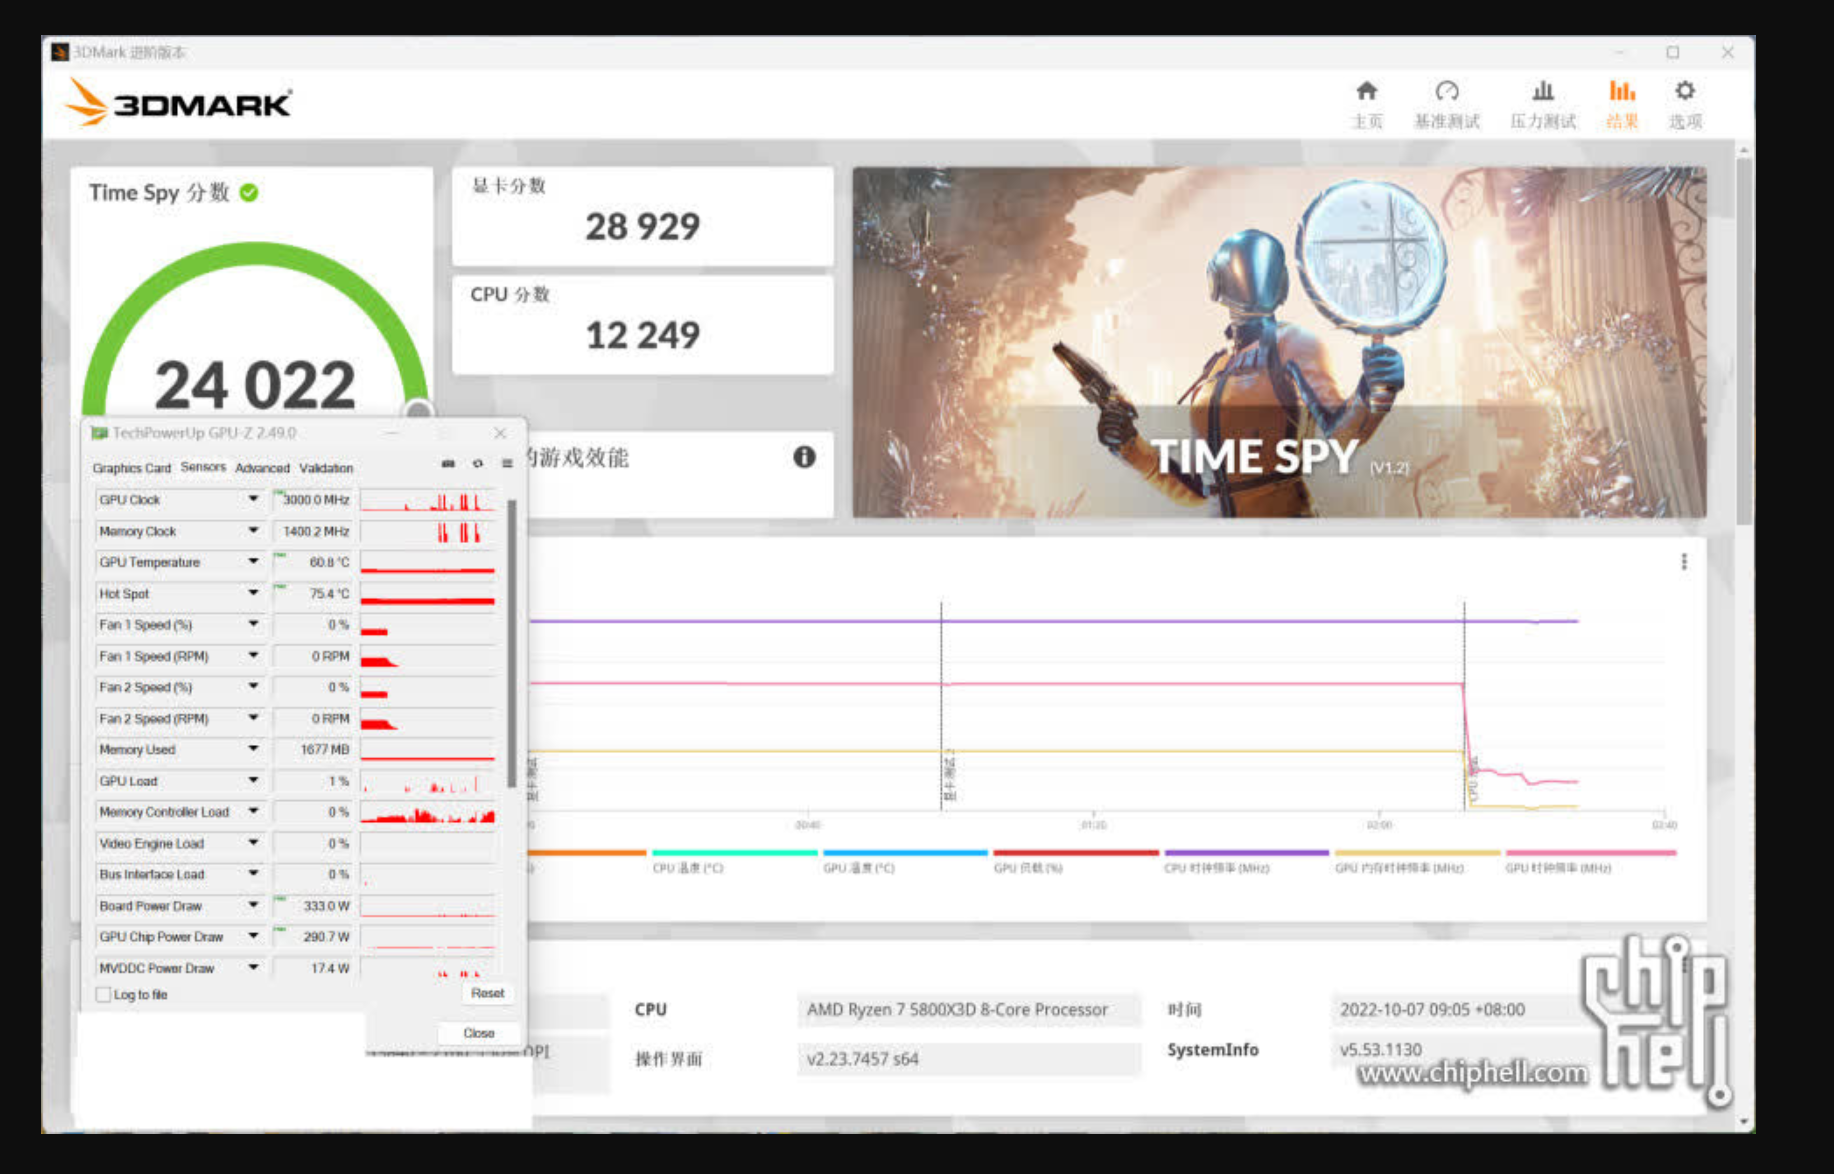Open the GPU-Z hamburger menu icon

[x=507, y=463]
